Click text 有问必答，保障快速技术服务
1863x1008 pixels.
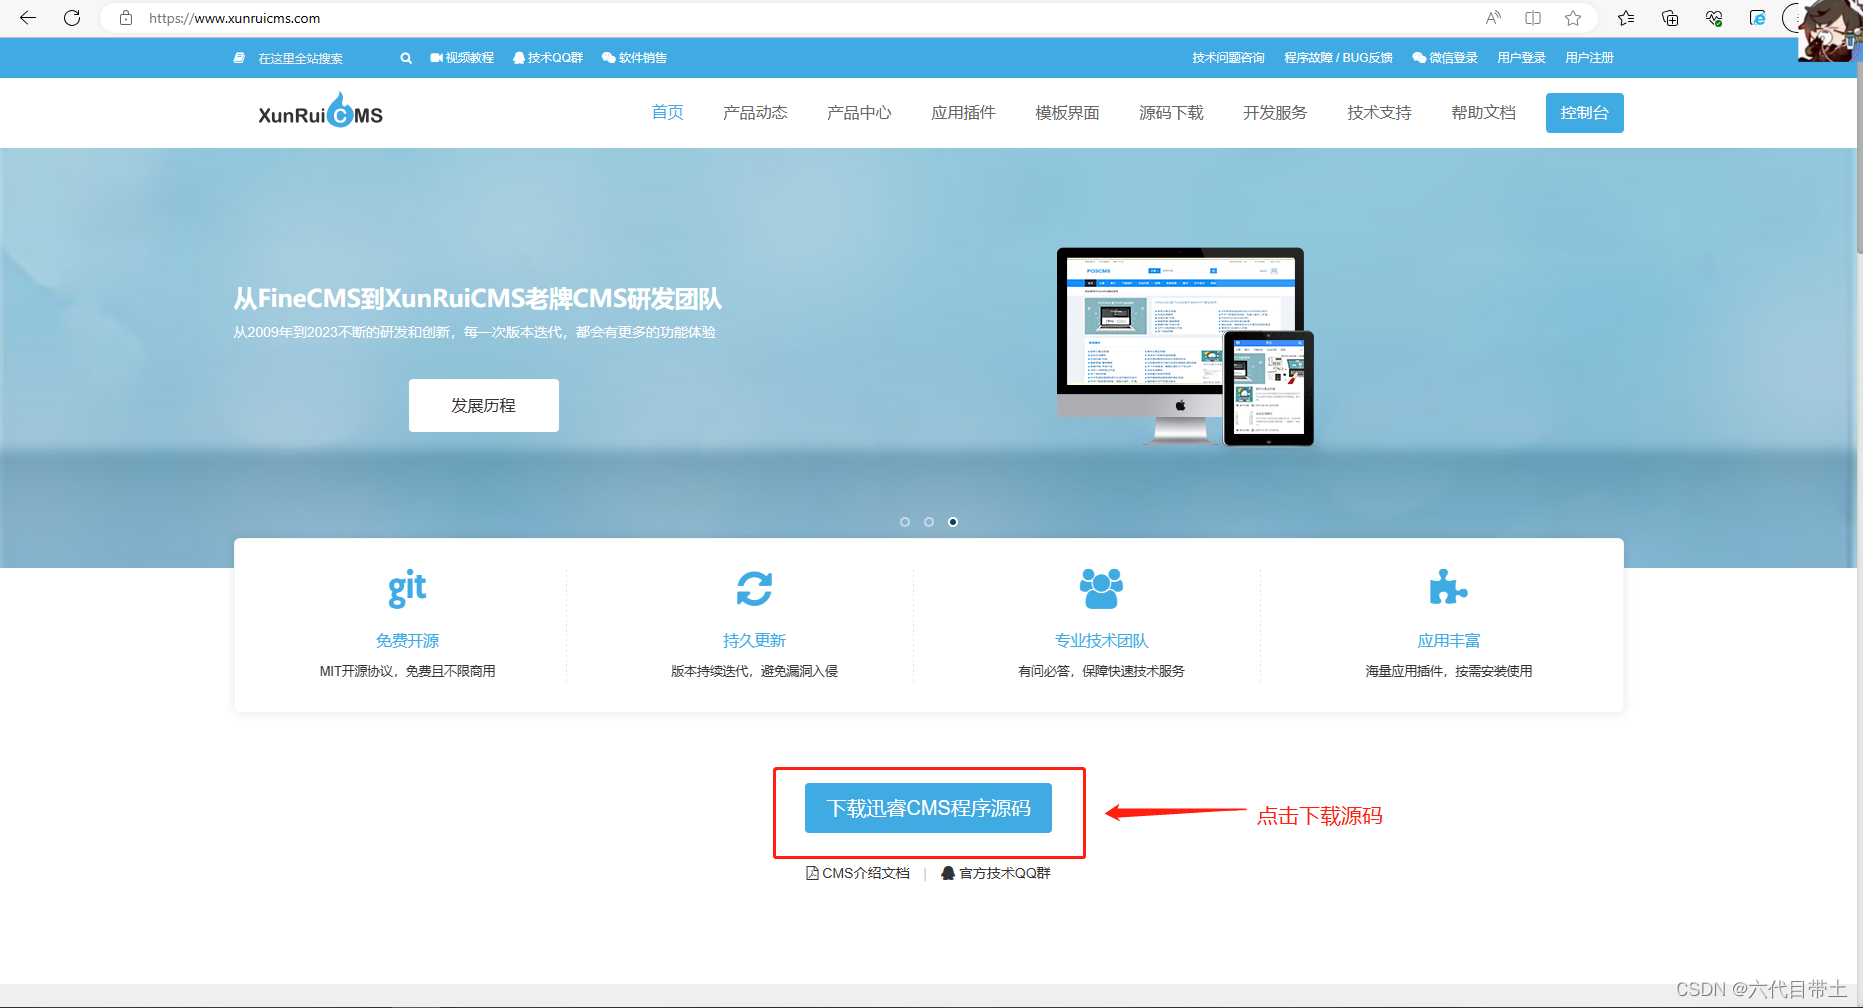coord(1101,671)
